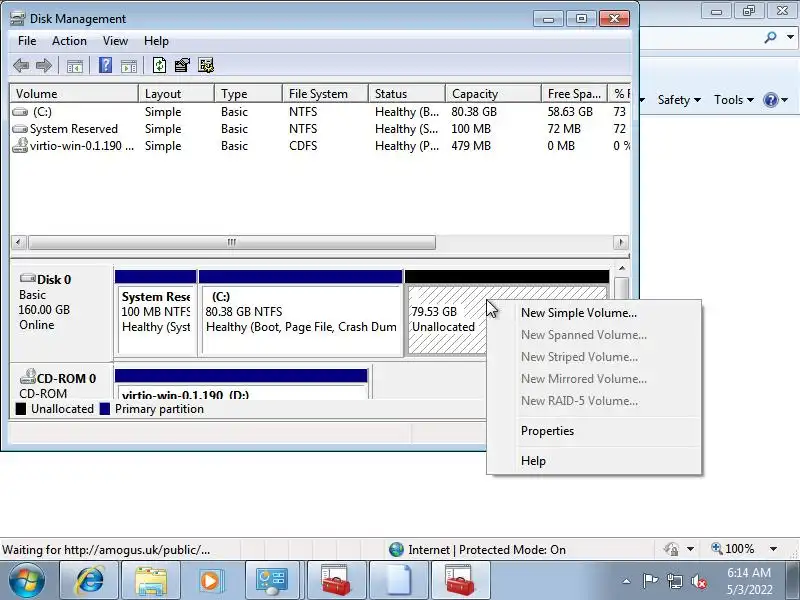Image resolution: width=800 pixels, height=600 pixels.
Task: Choose Help from the context menu
Action: (x=594, y=461)
